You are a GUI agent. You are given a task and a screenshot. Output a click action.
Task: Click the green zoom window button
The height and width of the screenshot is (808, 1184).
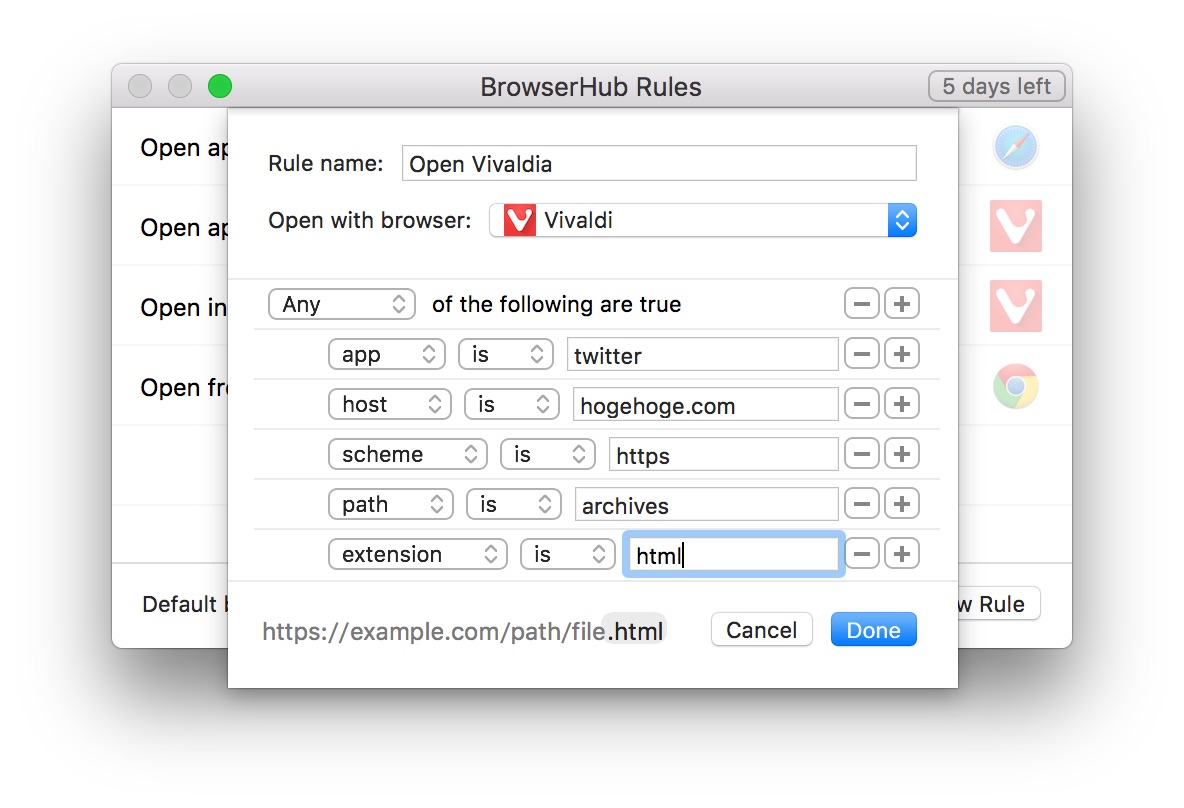tap(220, 86)
